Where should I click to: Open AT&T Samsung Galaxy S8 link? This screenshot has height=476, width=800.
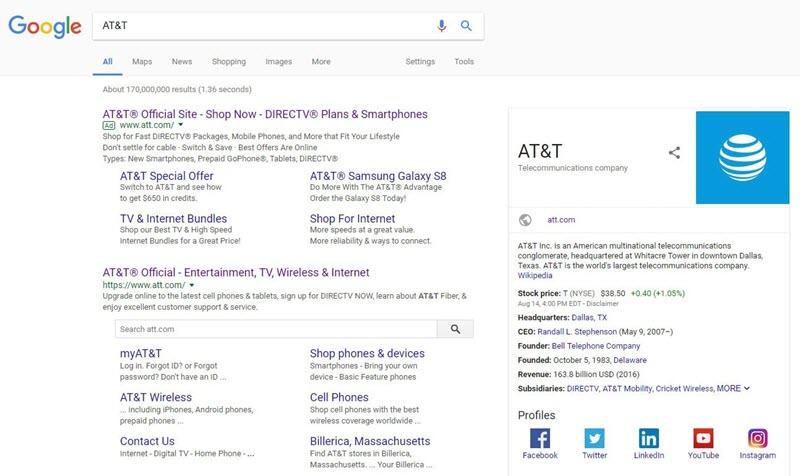click(x=378, y=176)
